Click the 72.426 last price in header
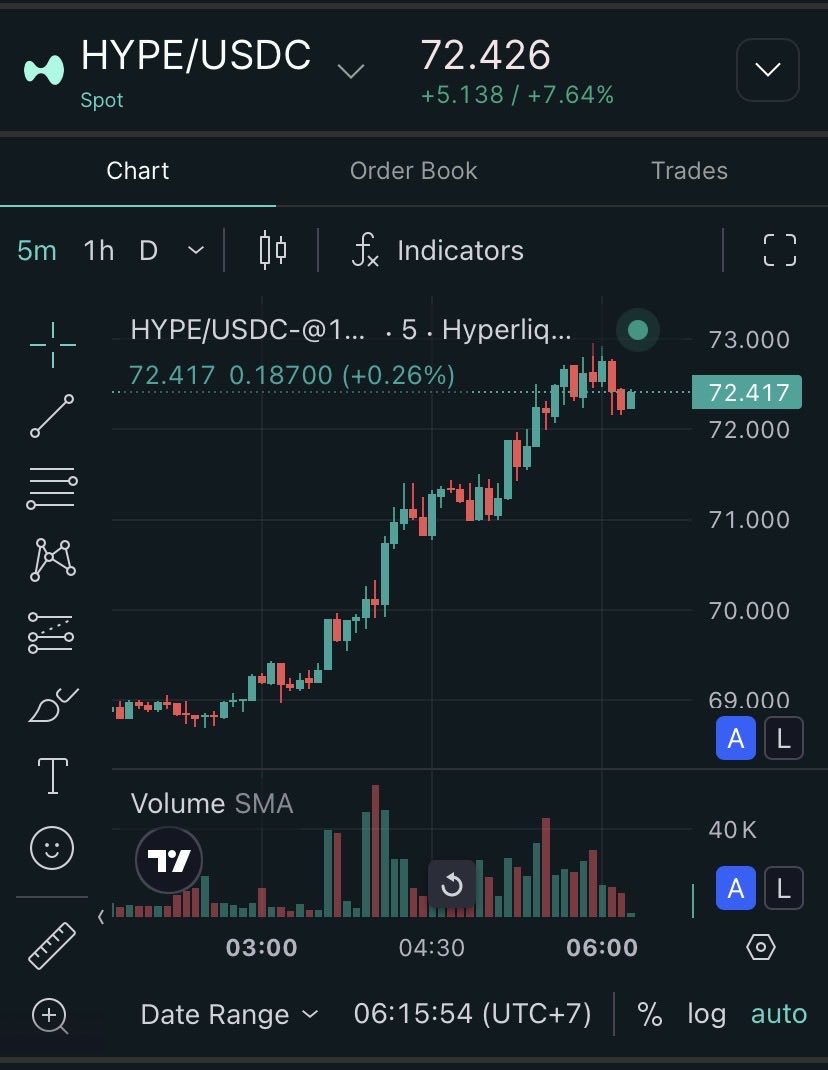828x1070 pixels. pos(485,55)
